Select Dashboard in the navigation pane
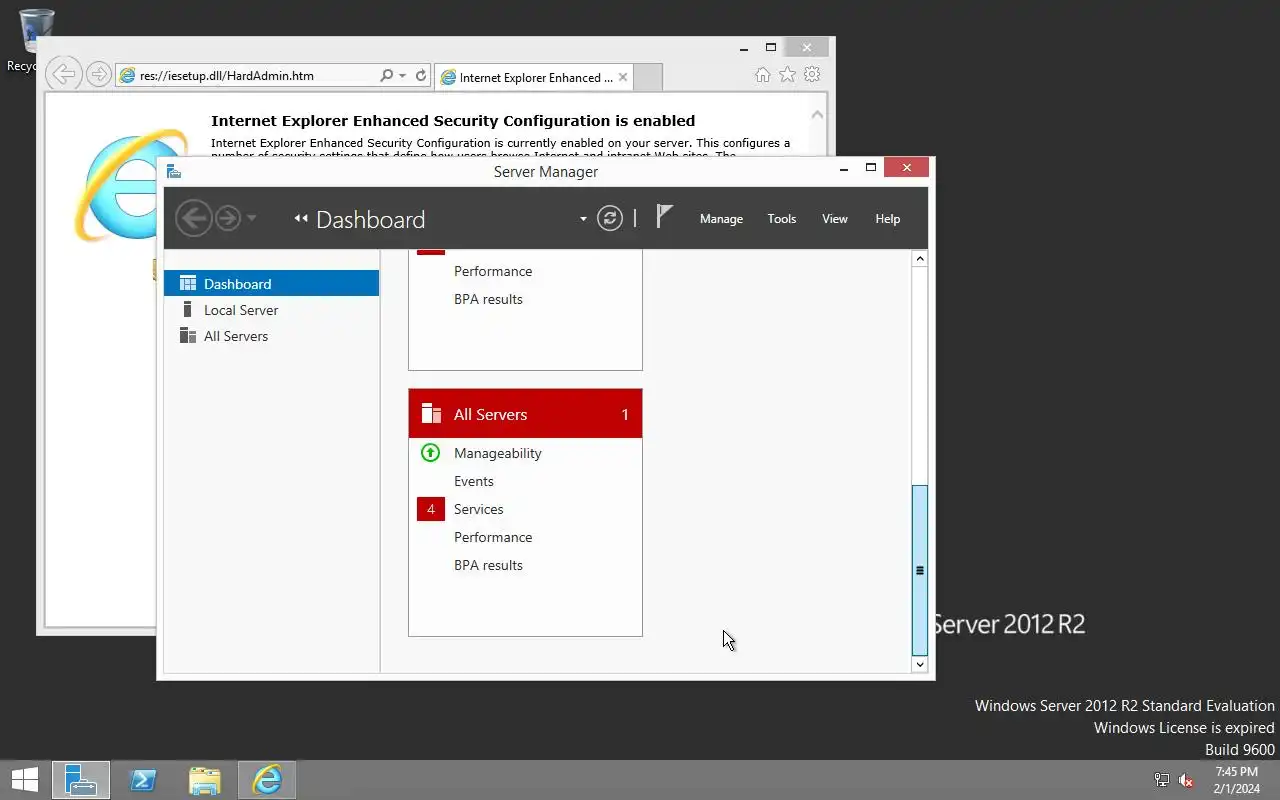This screenshot has height=800, width=1280. pos(272,284)
